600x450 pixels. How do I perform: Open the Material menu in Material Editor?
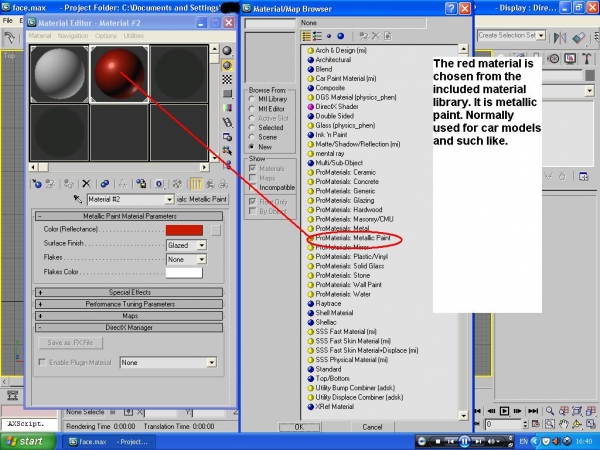point(40,36)
